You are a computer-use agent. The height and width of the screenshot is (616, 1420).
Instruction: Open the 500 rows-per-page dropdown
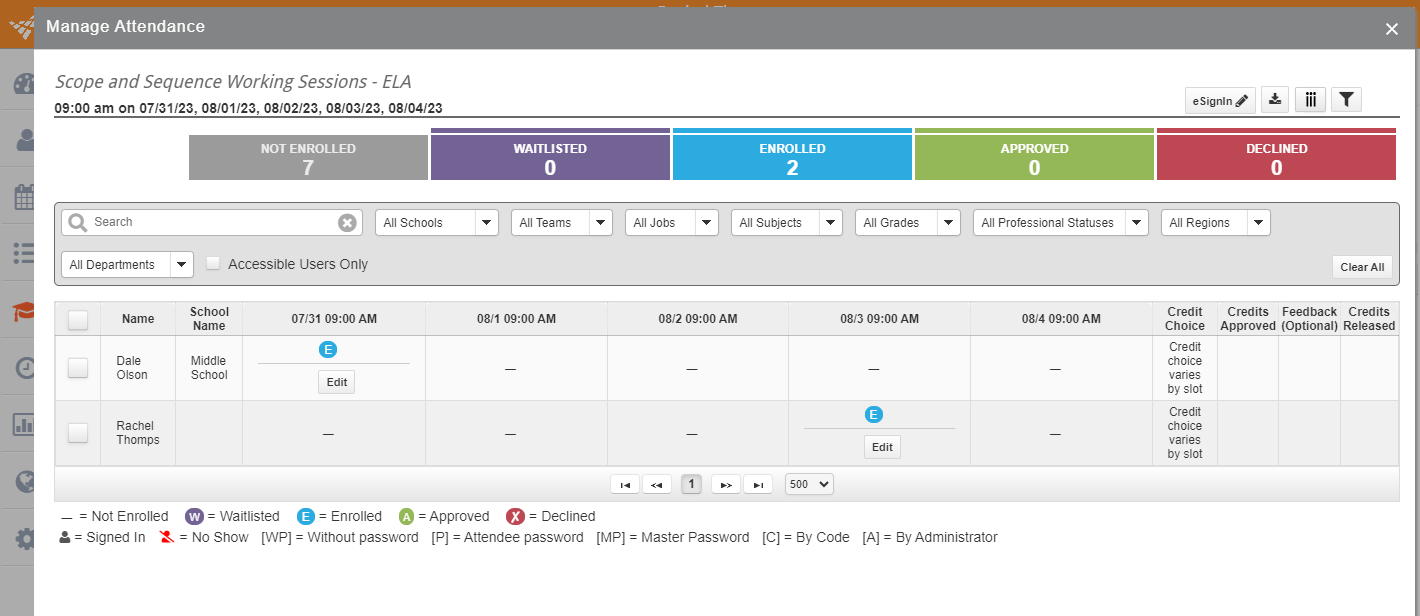pyautogui.click(x=809, y=484)
